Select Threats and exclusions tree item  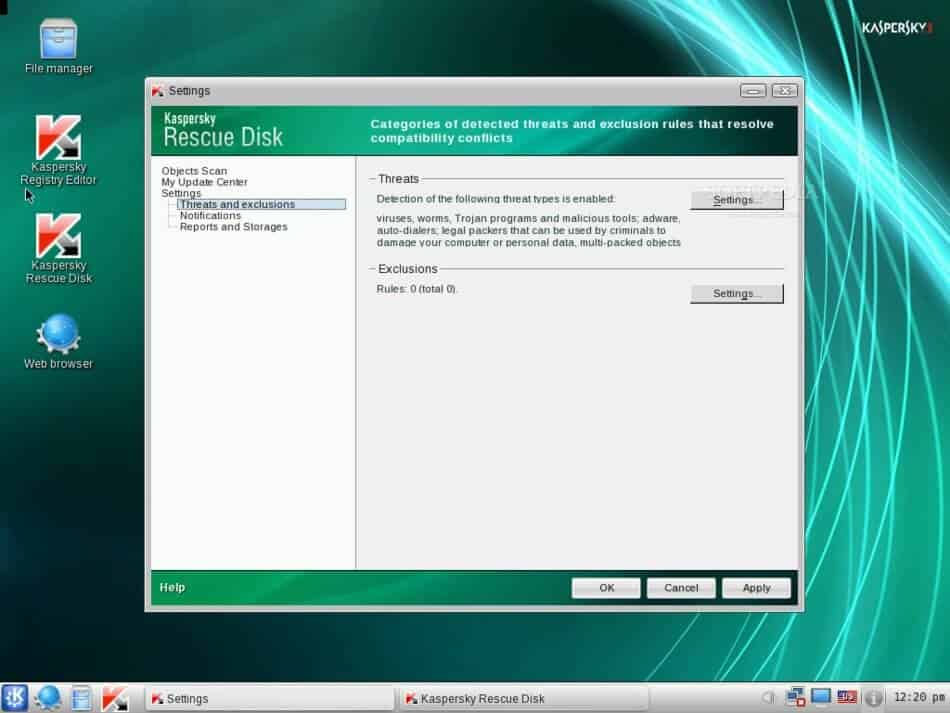pos(237,204)
